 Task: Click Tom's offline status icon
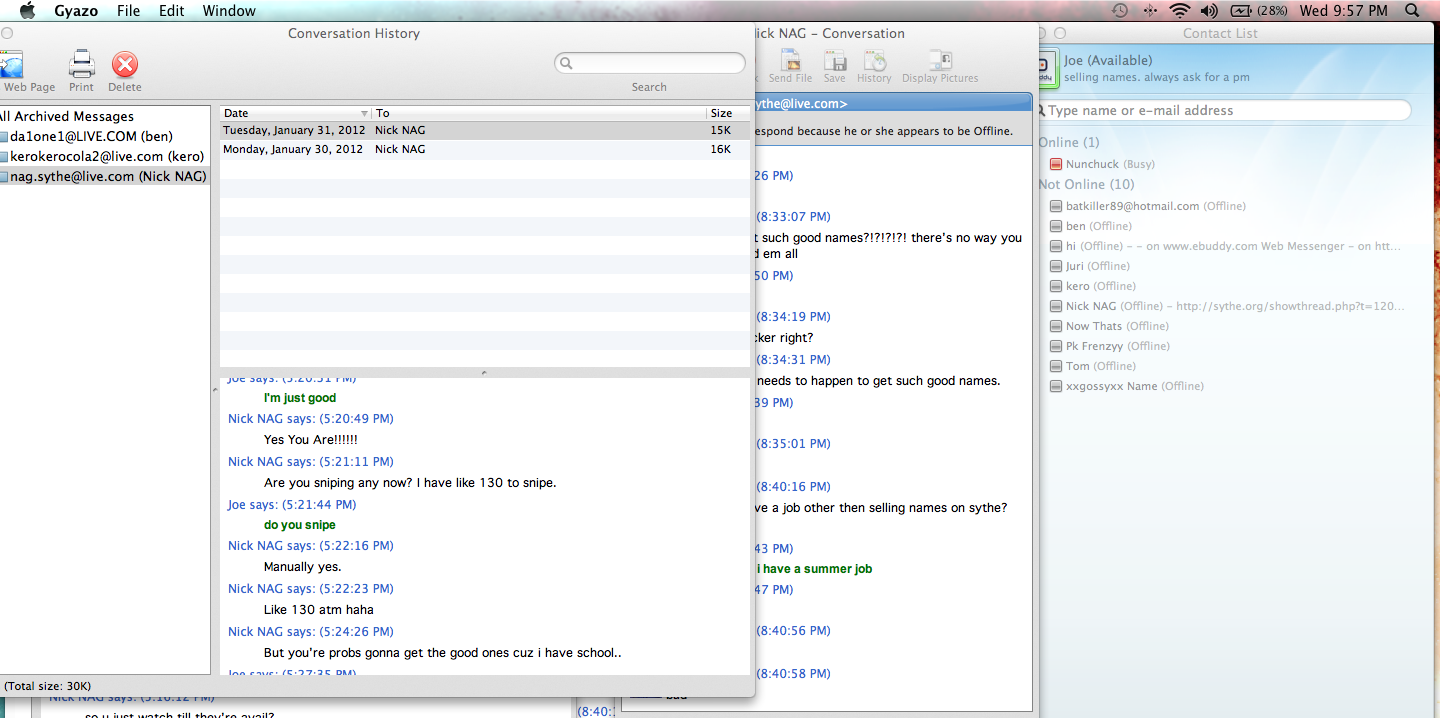(1056, 366)
